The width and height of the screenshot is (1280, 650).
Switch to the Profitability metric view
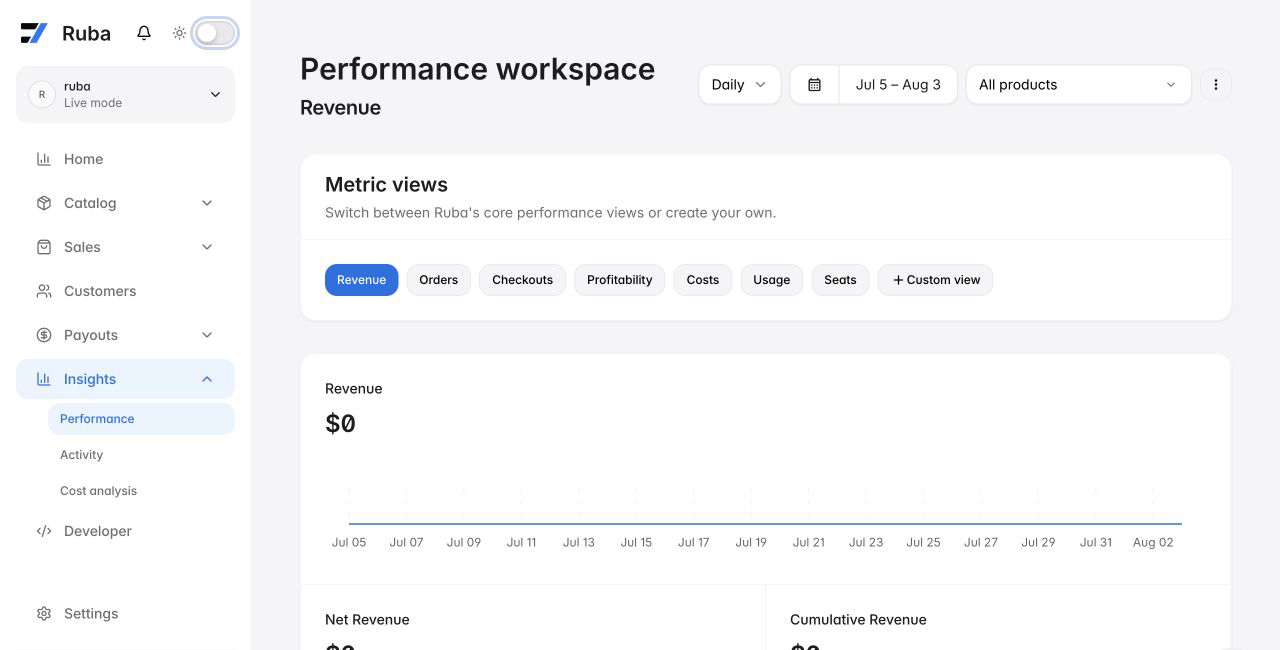[x=619, y=280]
